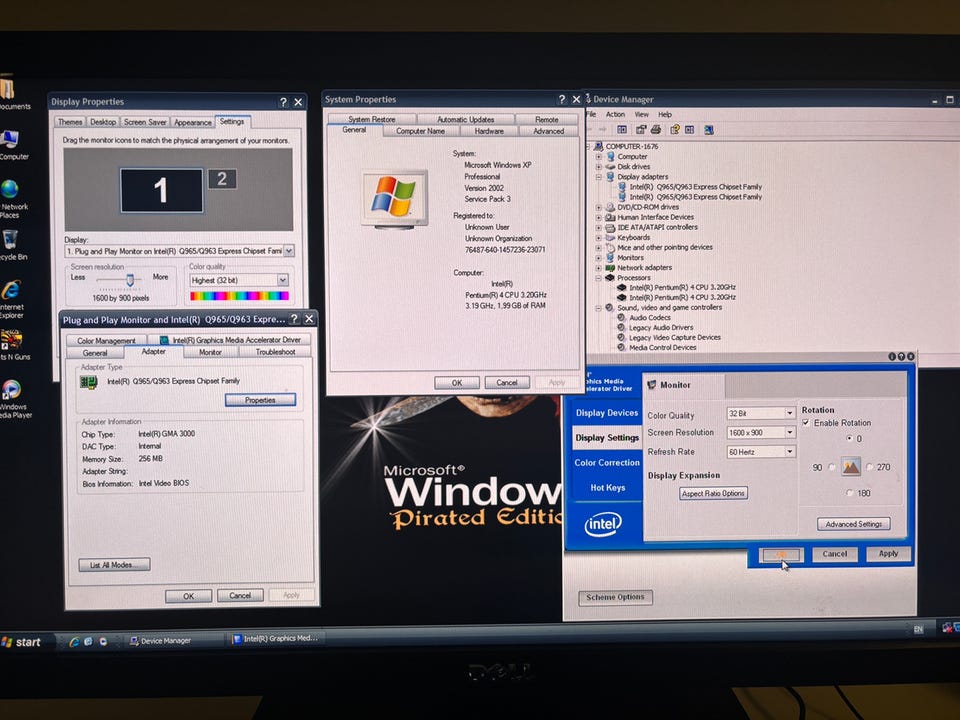Click Internet Explorer quick launch icon

pyautogui.click(x=74, y=642)
